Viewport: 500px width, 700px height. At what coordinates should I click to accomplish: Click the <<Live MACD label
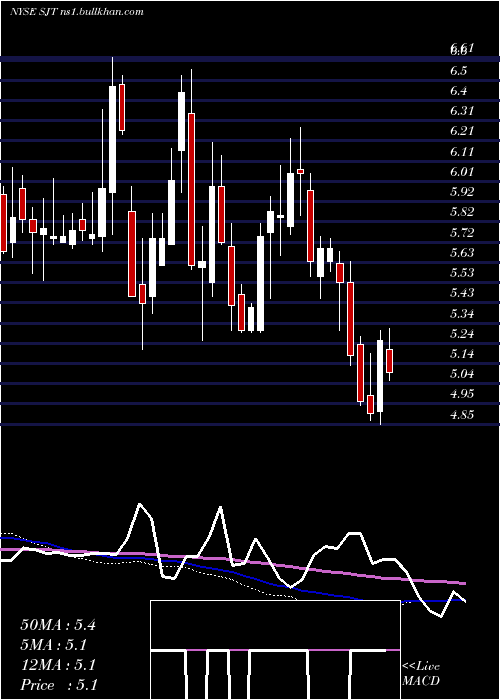pyautogui.click(x=421, y=673)
